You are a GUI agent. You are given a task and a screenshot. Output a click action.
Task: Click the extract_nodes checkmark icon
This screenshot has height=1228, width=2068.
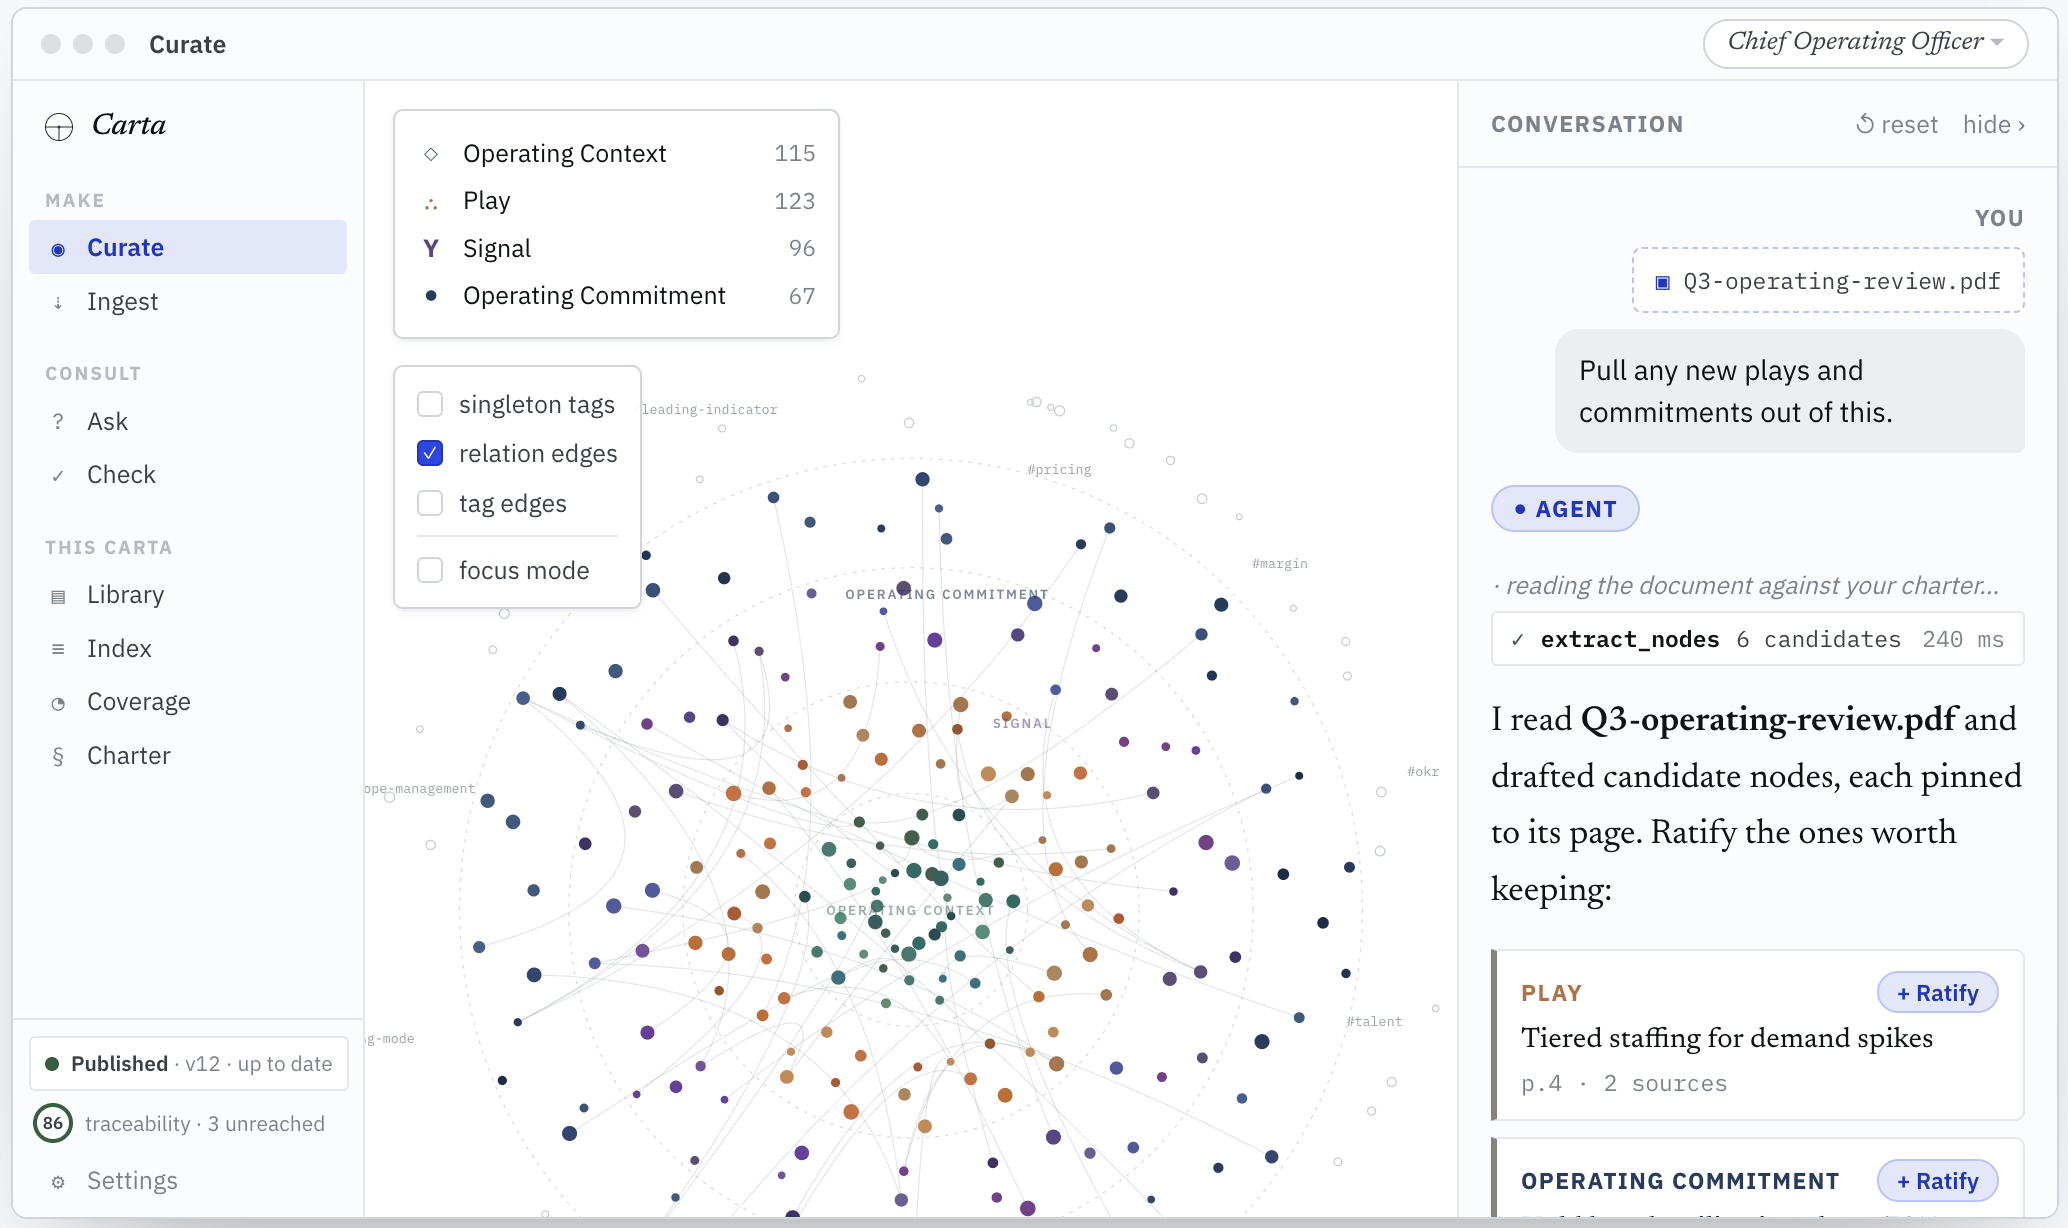point(1518,640)
